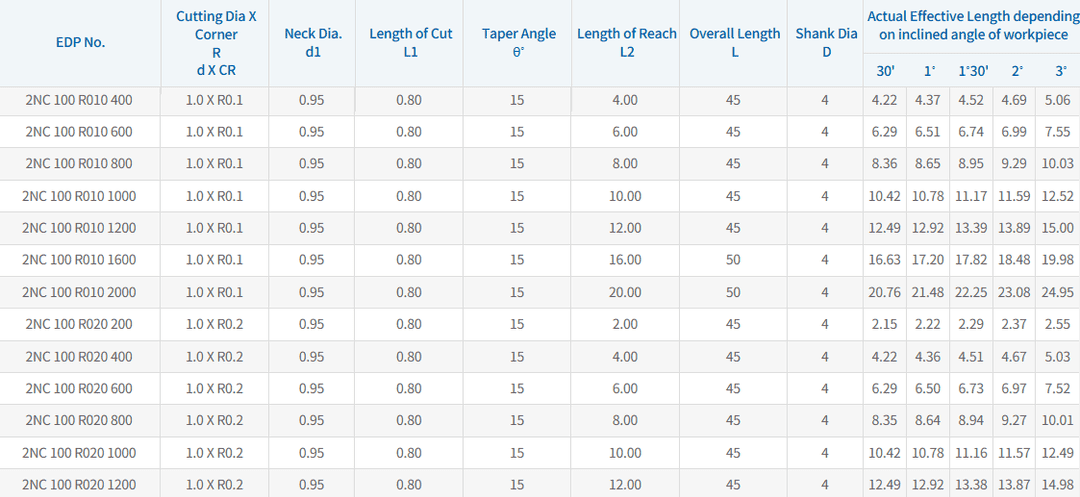Select the Length of Reach L2 header
The image size is (1080, 497).
[x=626, y=42]
